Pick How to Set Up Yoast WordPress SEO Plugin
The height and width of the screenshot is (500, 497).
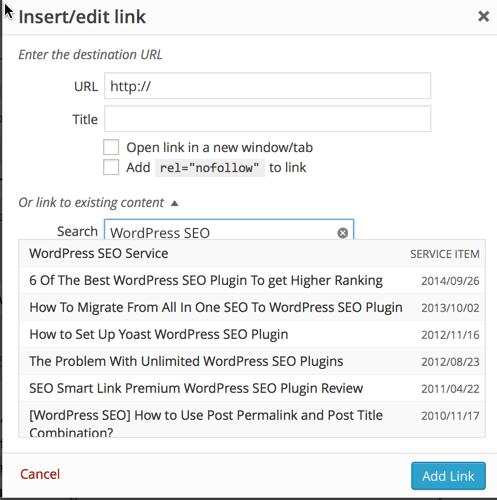252,334
